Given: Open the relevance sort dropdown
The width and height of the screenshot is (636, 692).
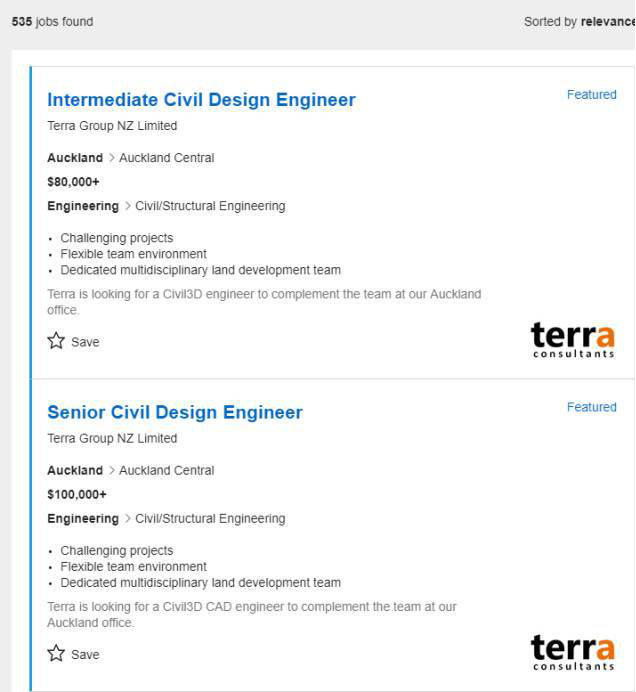Looking at the screenshot, I should [606, 22].
